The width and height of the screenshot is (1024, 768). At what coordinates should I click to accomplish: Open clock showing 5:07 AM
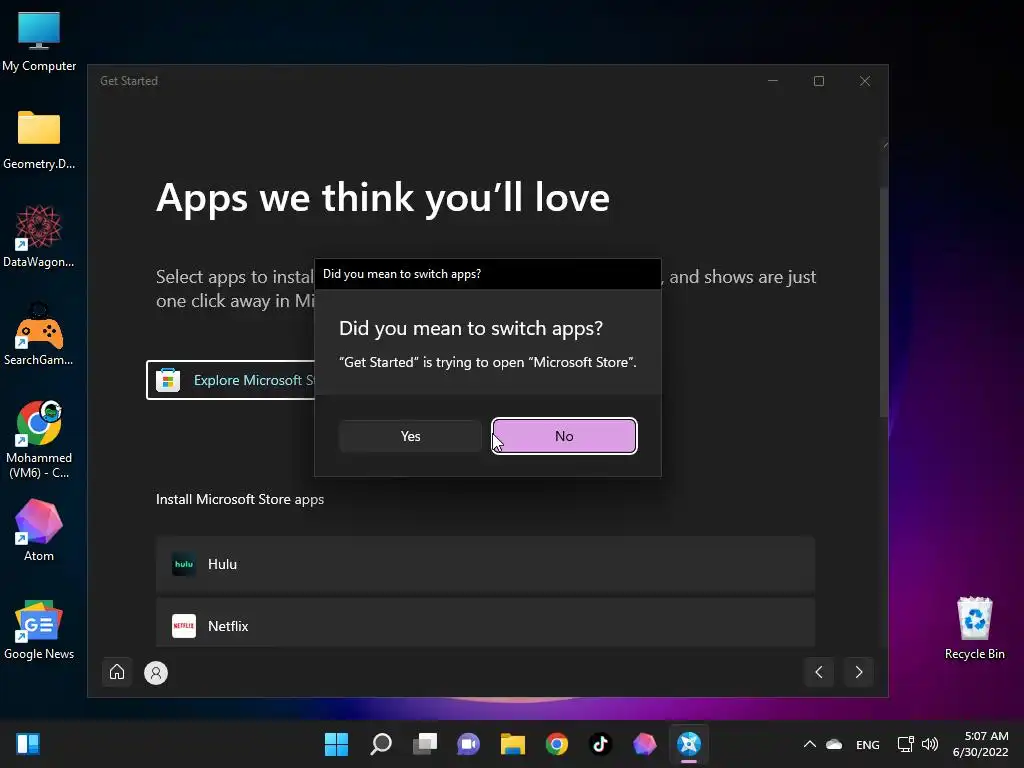coord(980,744)
